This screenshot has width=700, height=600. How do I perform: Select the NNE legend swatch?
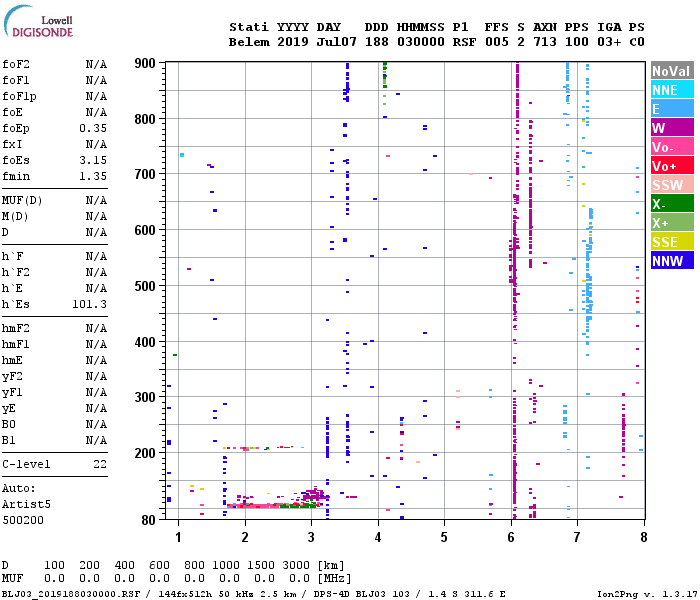tap(672, 90)
